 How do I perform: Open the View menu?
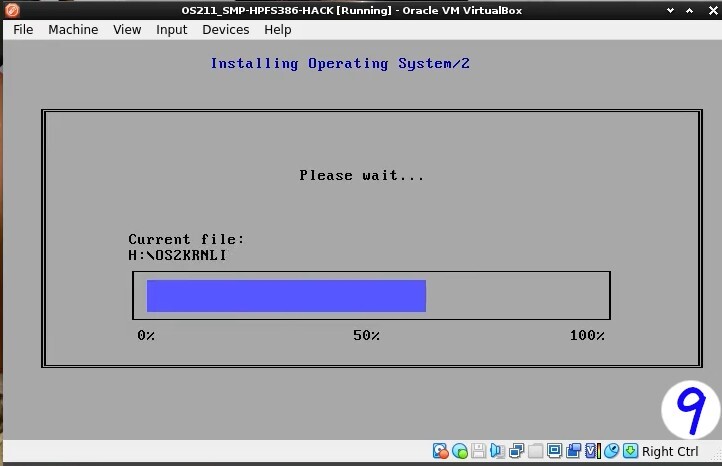click(127, 29)
